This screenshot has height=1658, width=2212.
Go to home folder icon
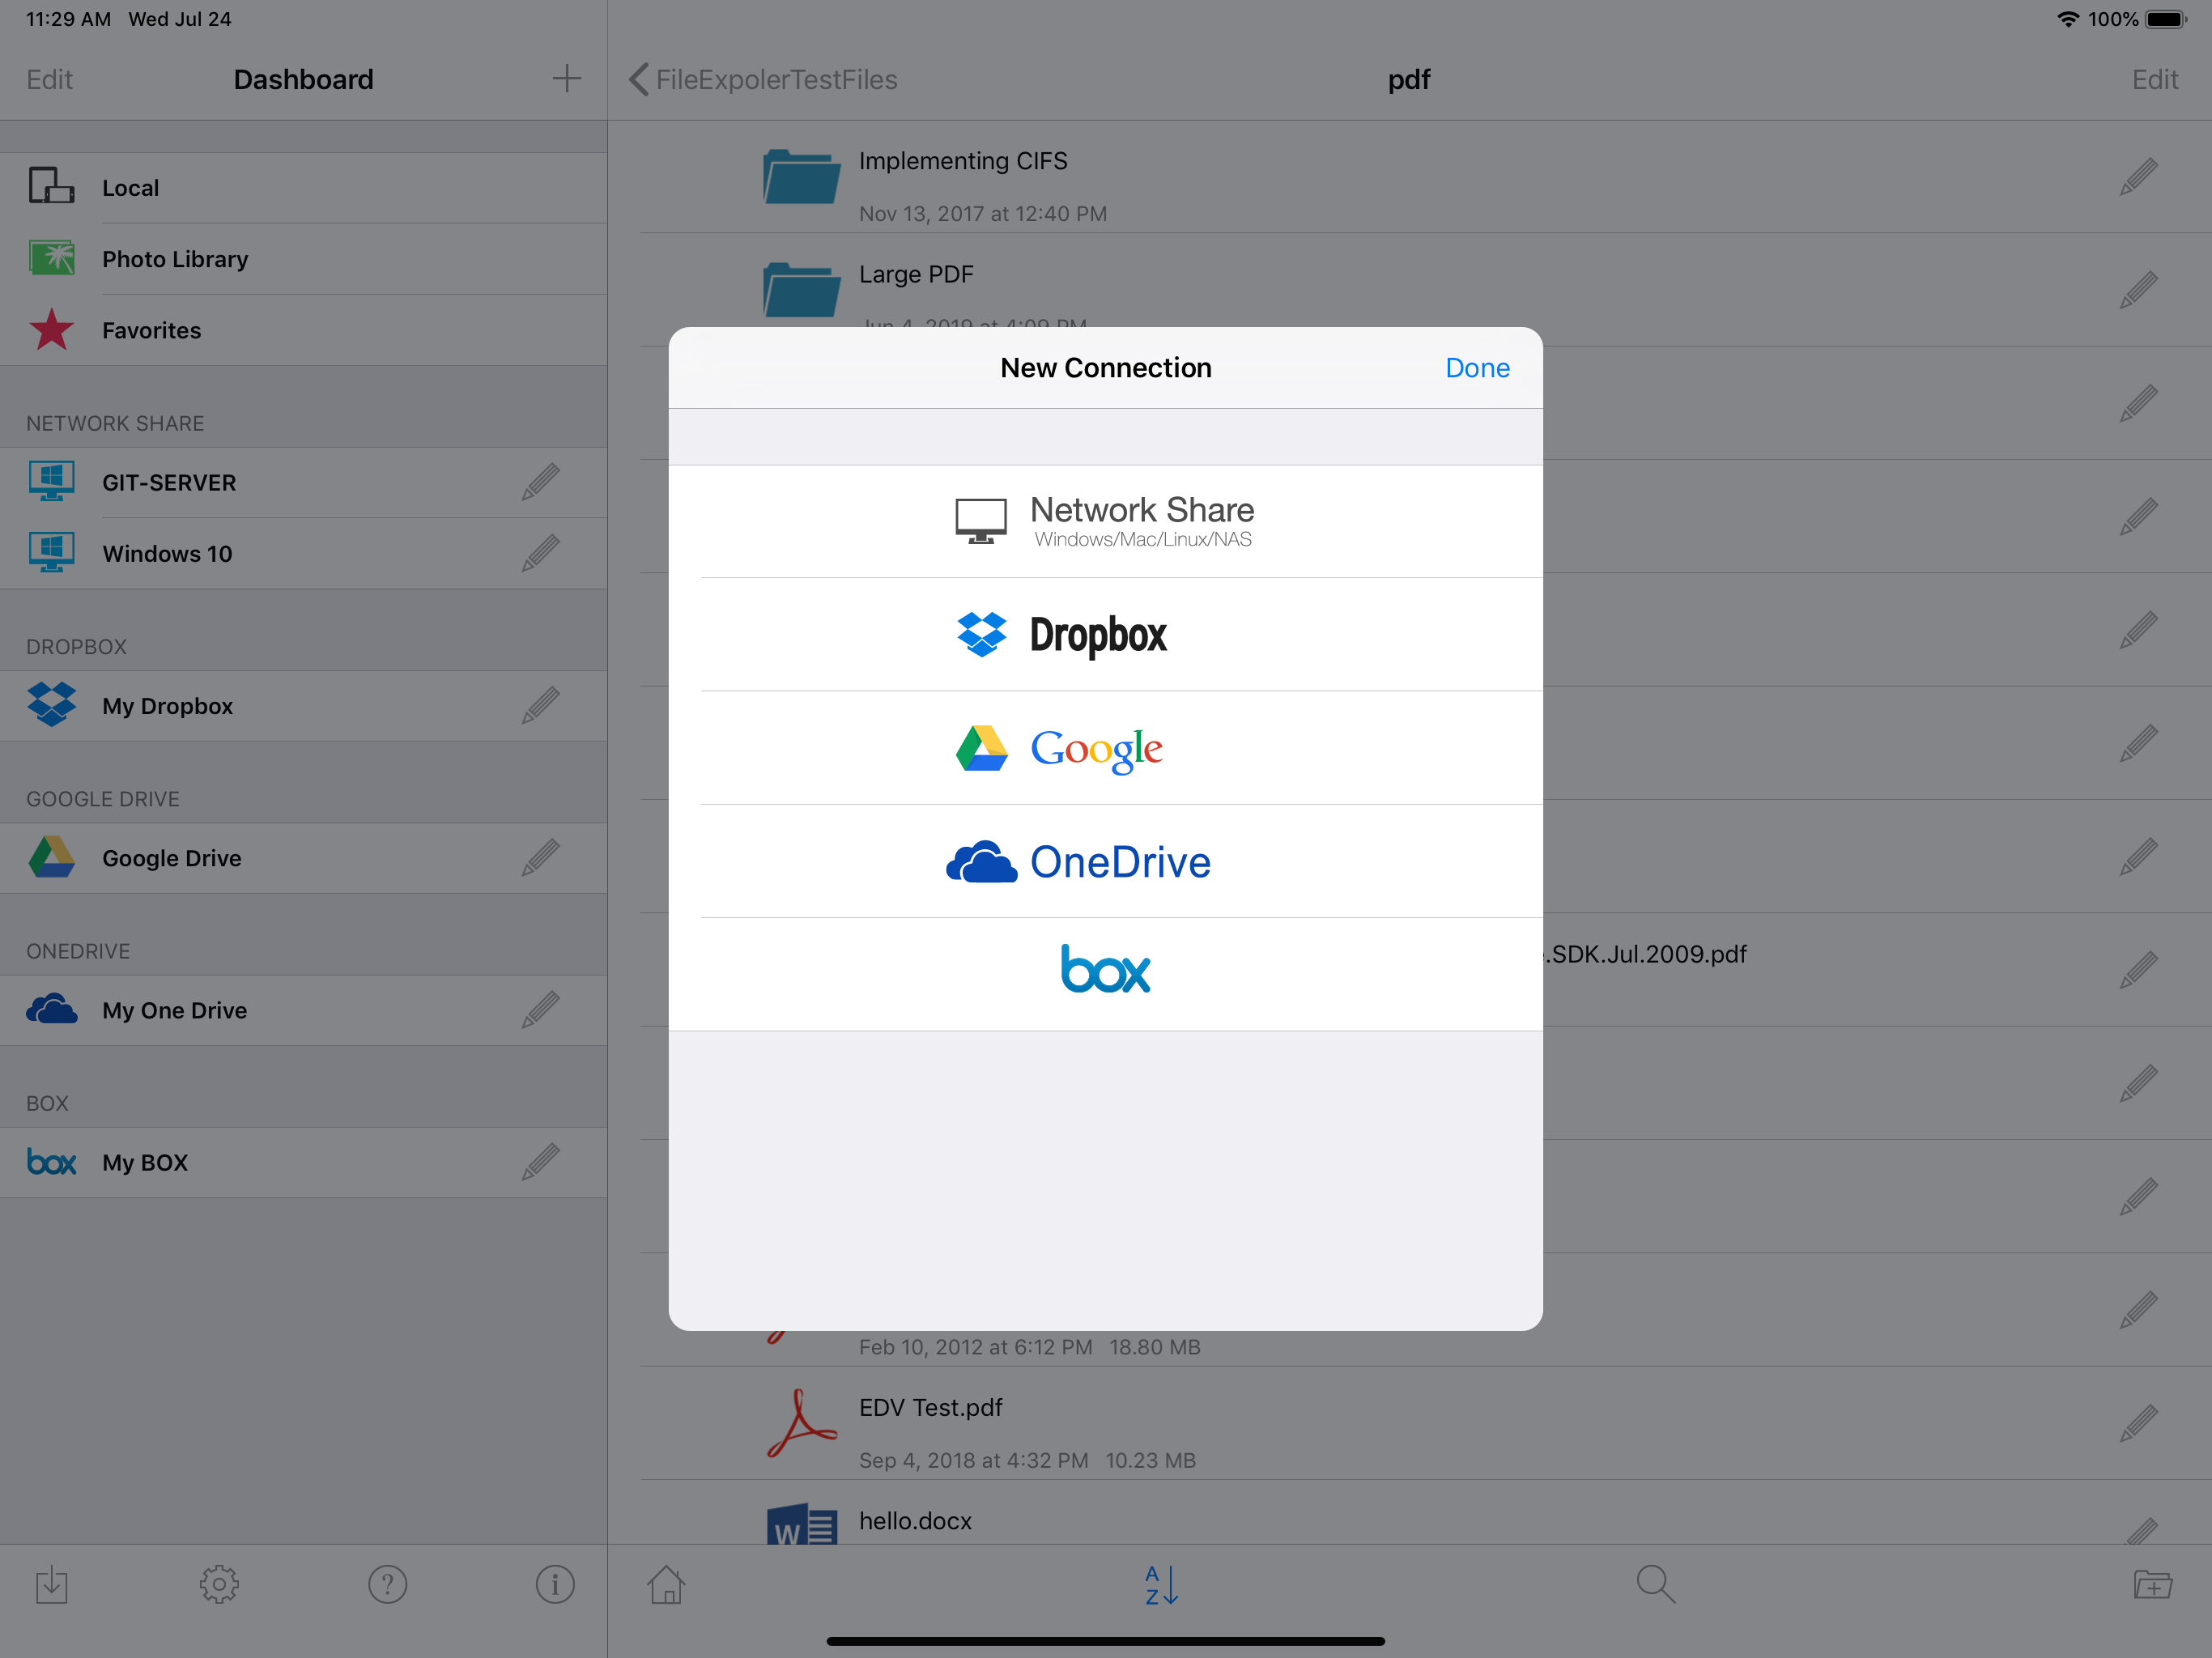666,1584
